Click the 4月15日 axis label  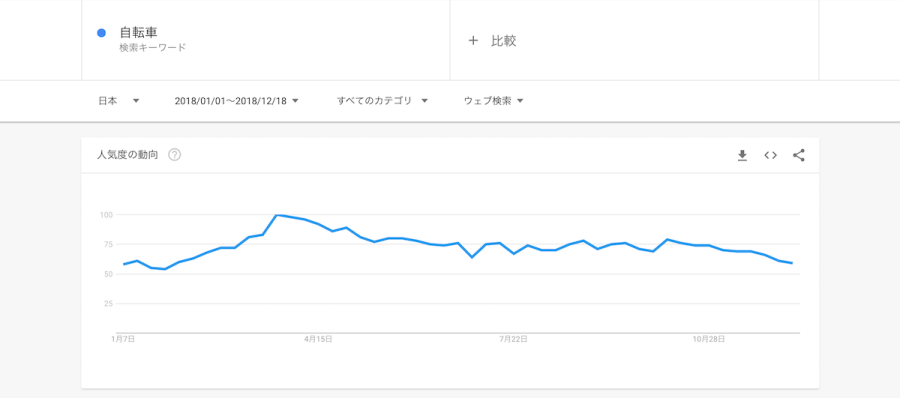317,339
